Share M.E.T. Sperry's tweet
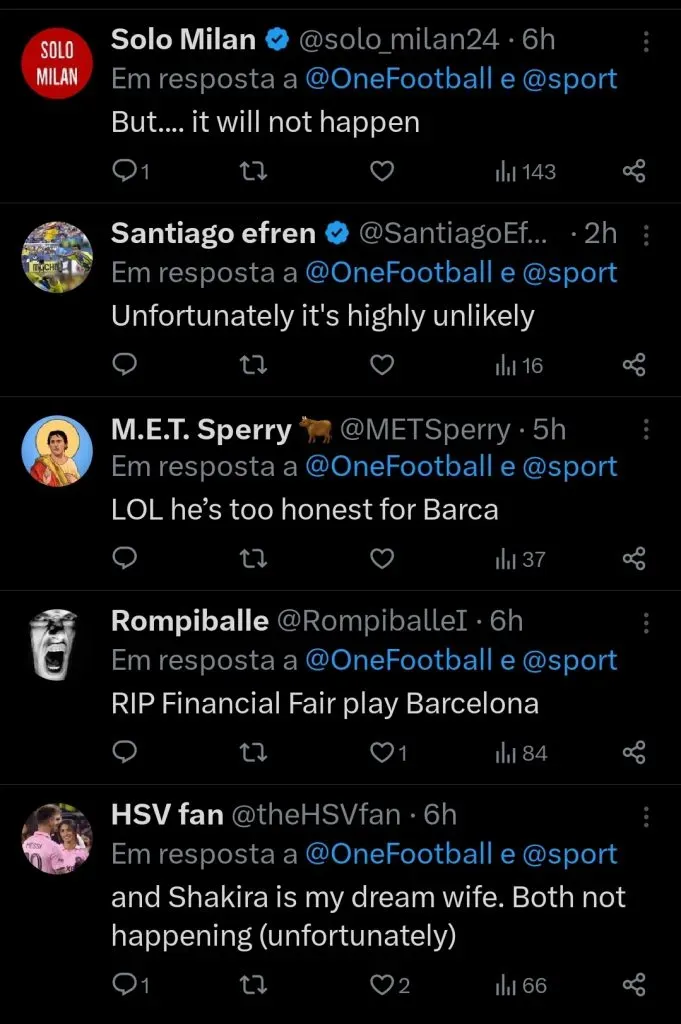This screenshot has width=681, height=1024. [634, 559]
